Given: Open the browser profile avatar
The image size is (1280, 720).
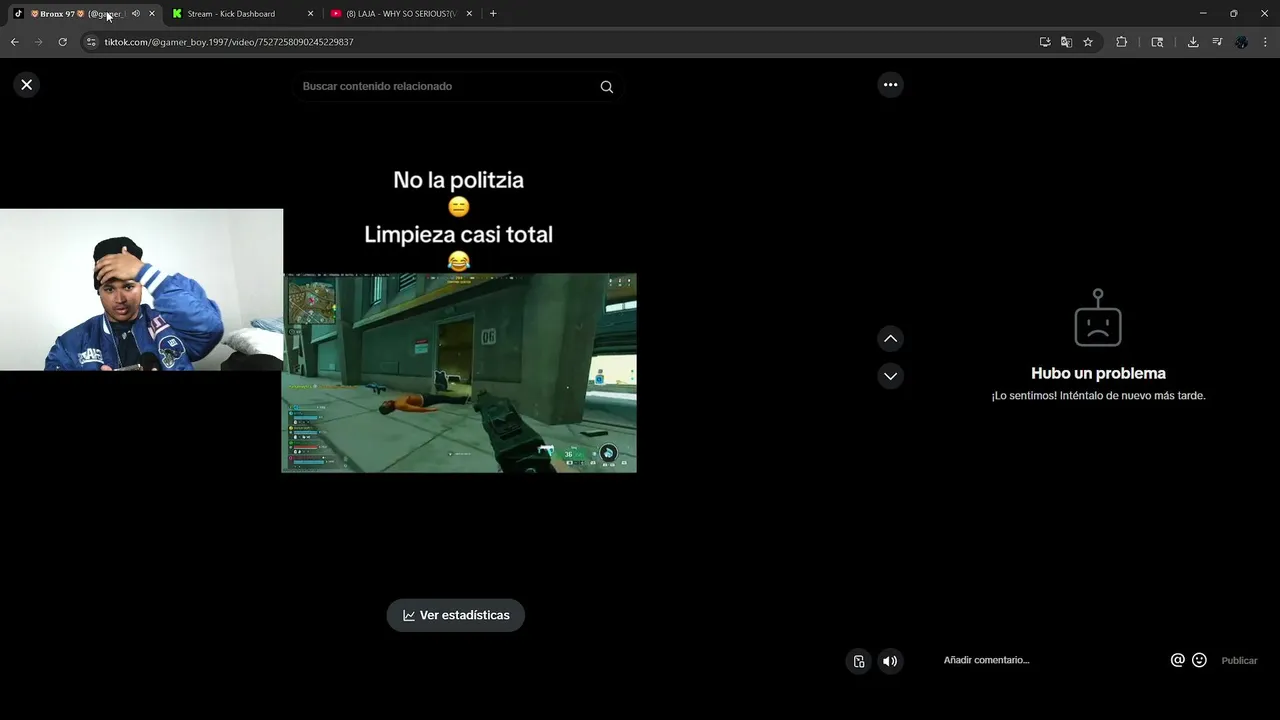Looking at the screenshot, I should point(1241,42).
